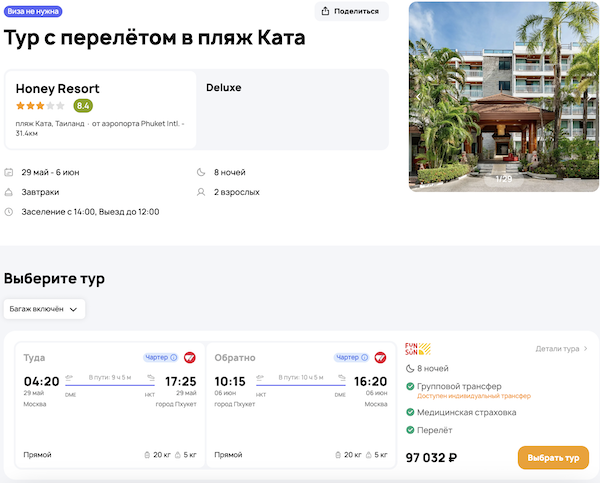Click the 8.4 hotel rating badge
The height and width of the screenshot is (483, 600).
pos(83,105)
